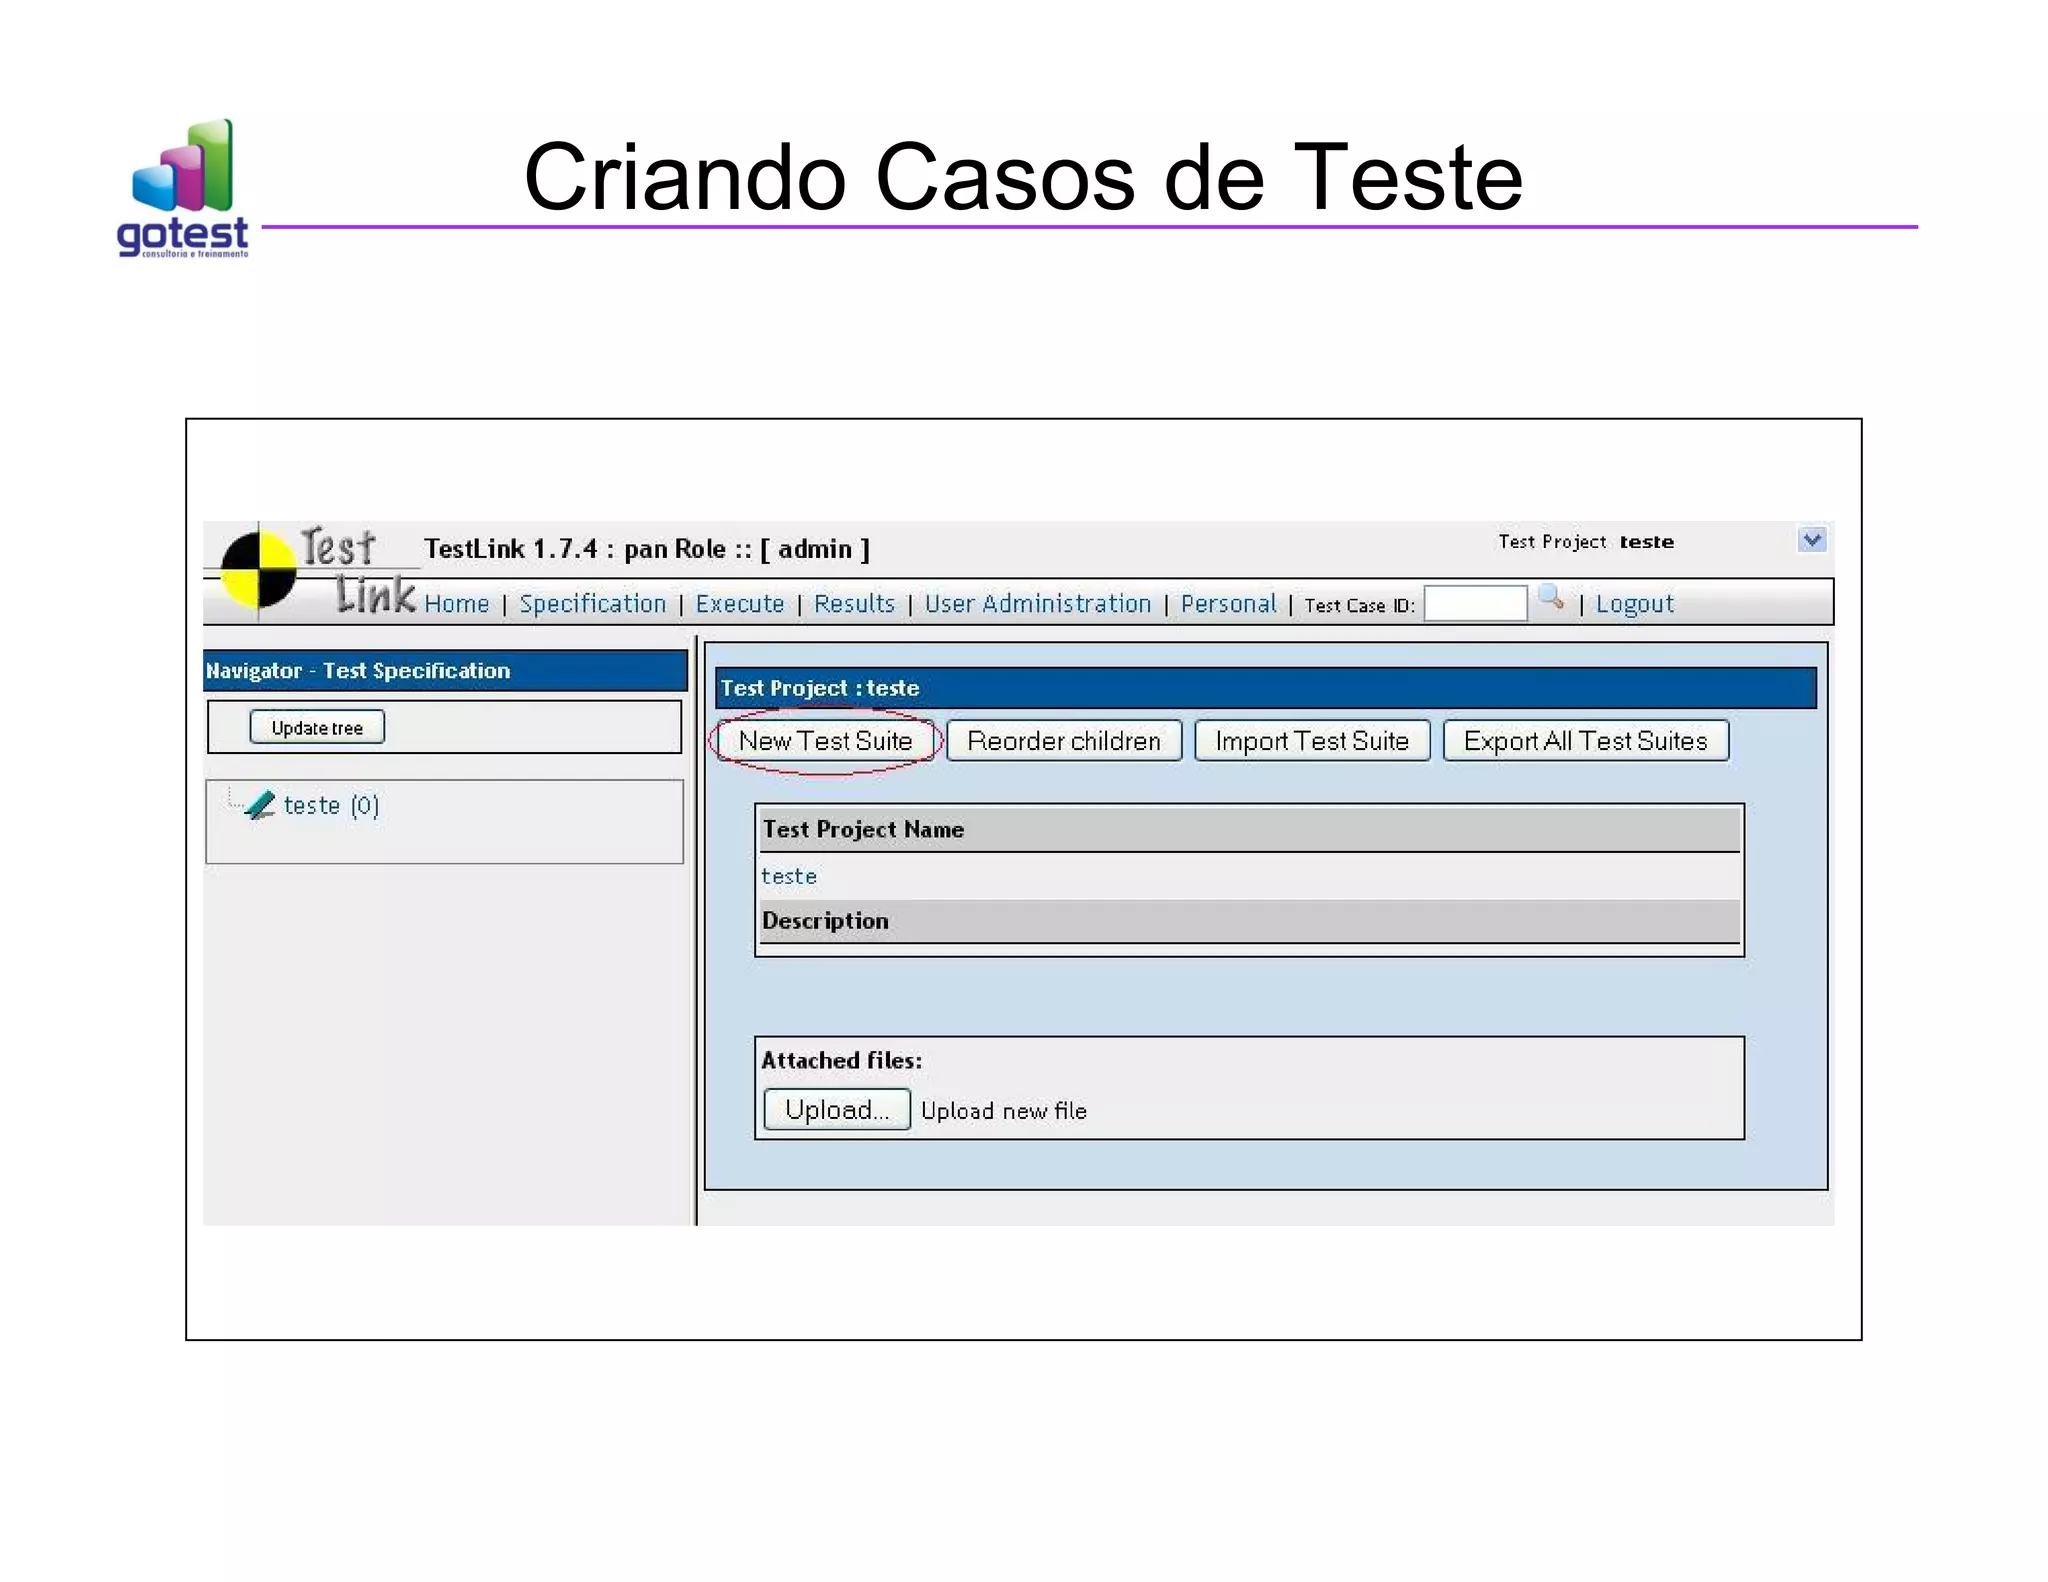Viewport: 2048px width, 1582px height.
Task: Click the Logout link
Action: (x=1634, y=604)
